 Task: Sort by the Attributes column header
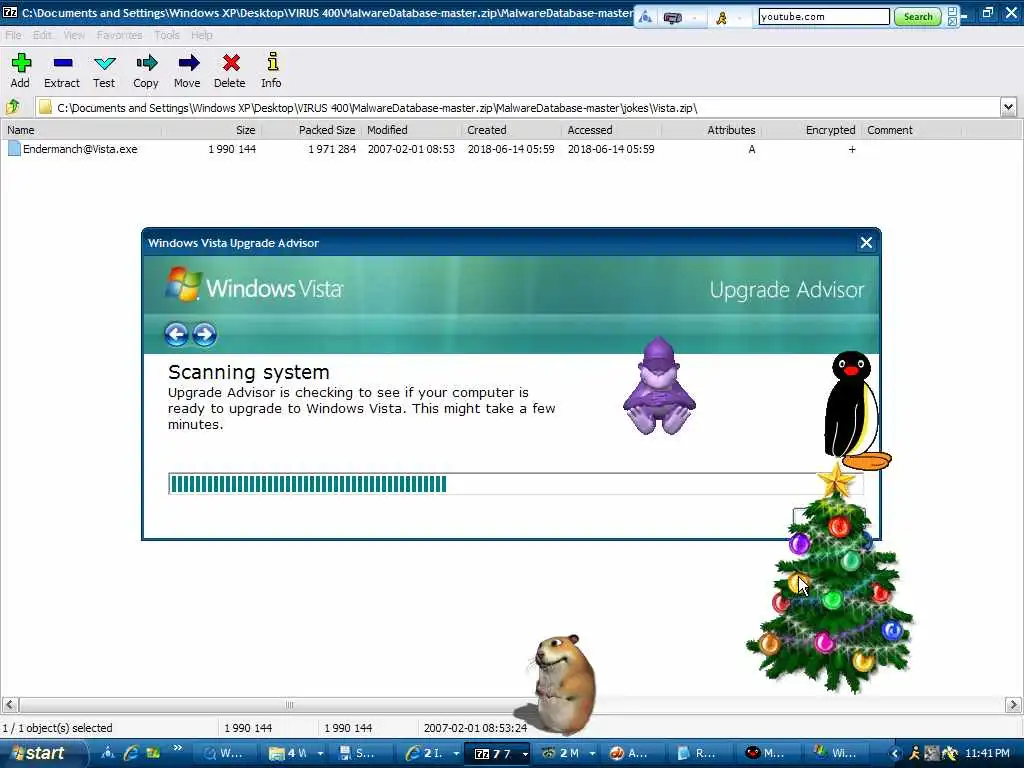pos(712,130)
